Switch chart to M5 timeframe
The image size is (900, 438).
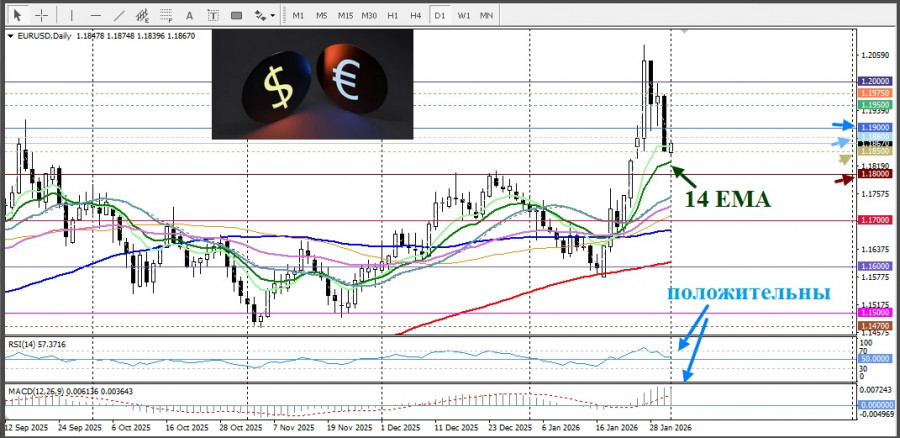[x=321, y=15]
